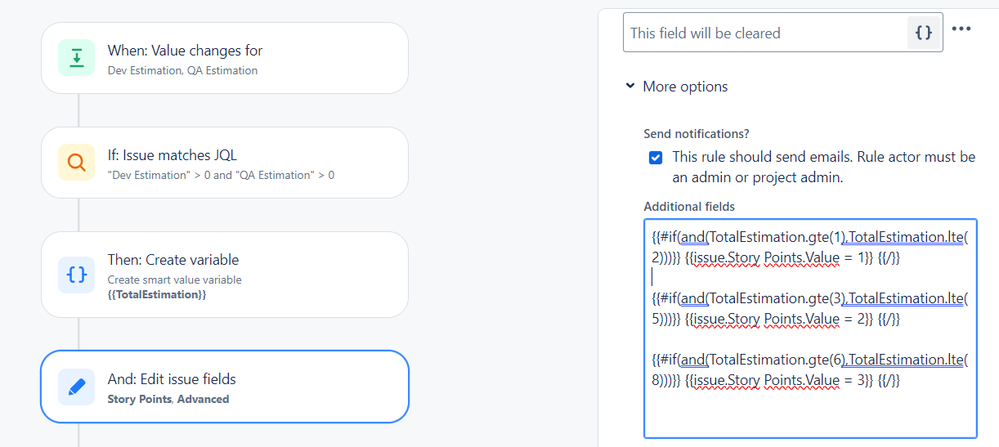
Task: Click the 'Story Points, Advanced' subtitle text
Action: 168,399
